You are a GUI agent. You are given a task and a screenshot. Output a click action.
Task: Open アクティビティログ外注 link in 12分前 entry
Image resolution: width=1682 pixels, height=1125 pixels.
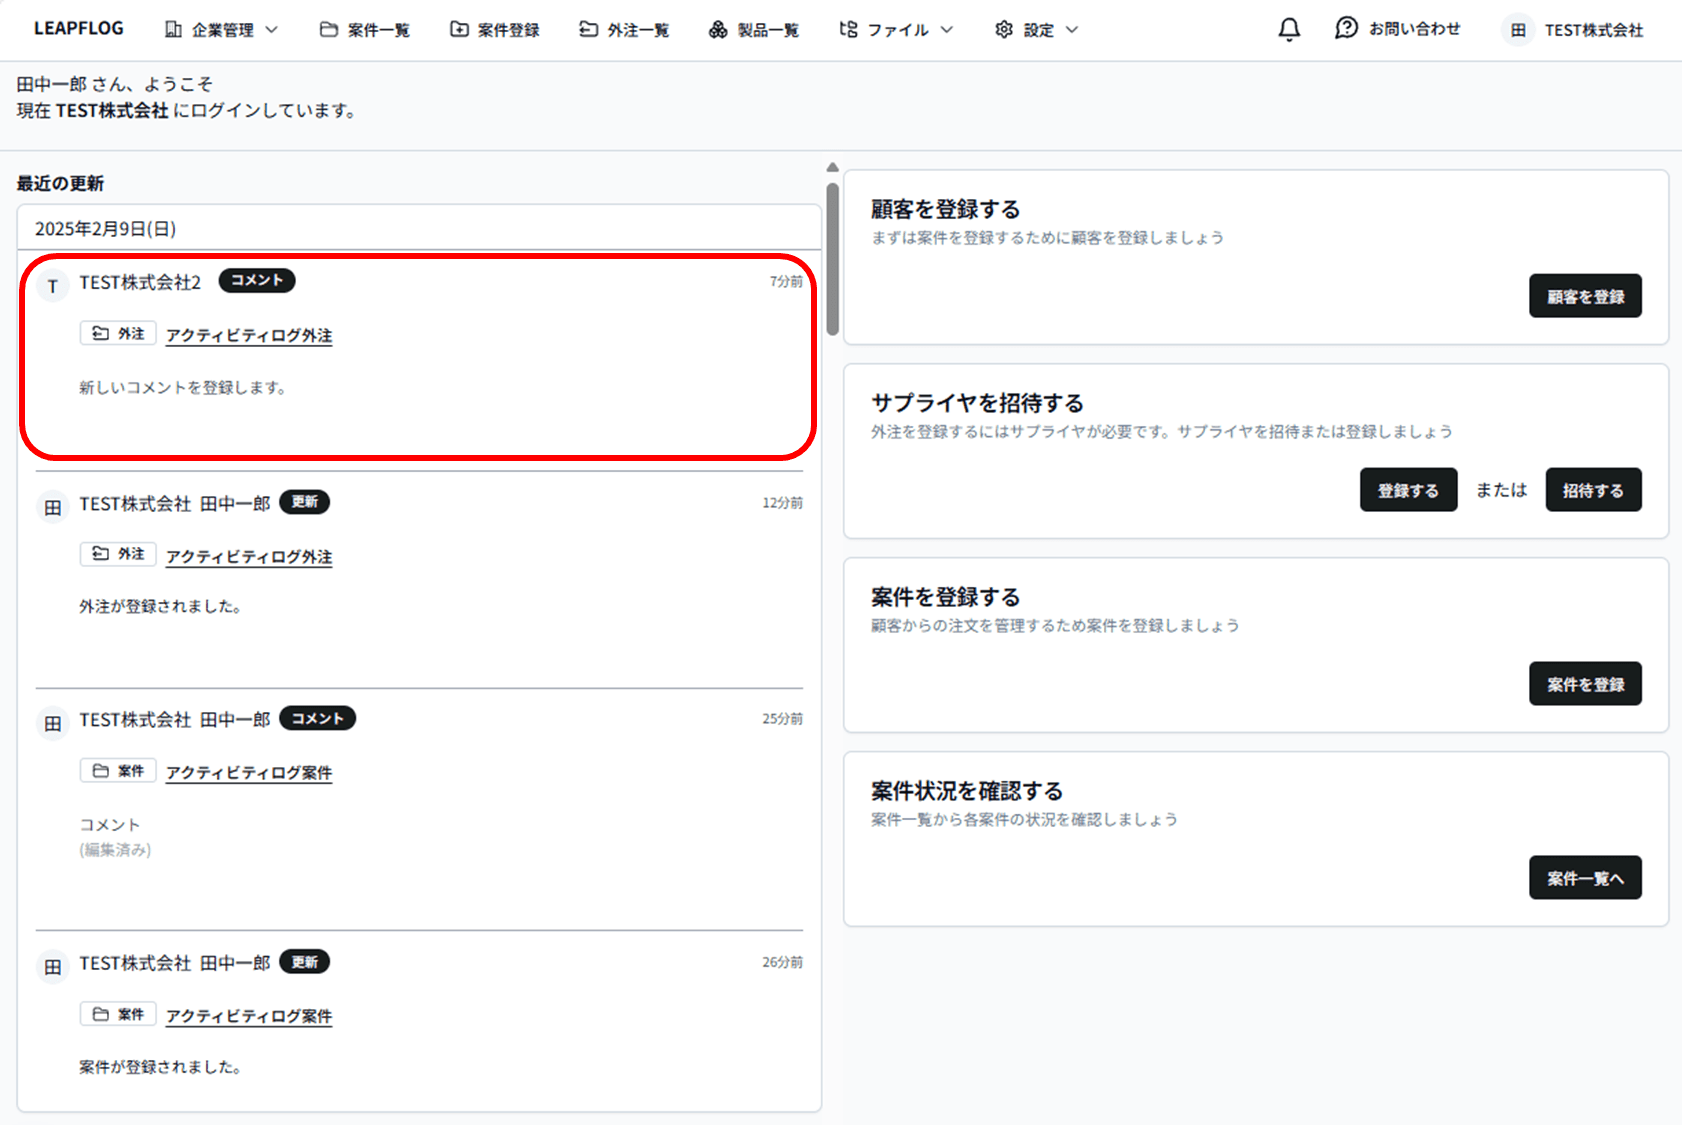(x=249, y=557)
